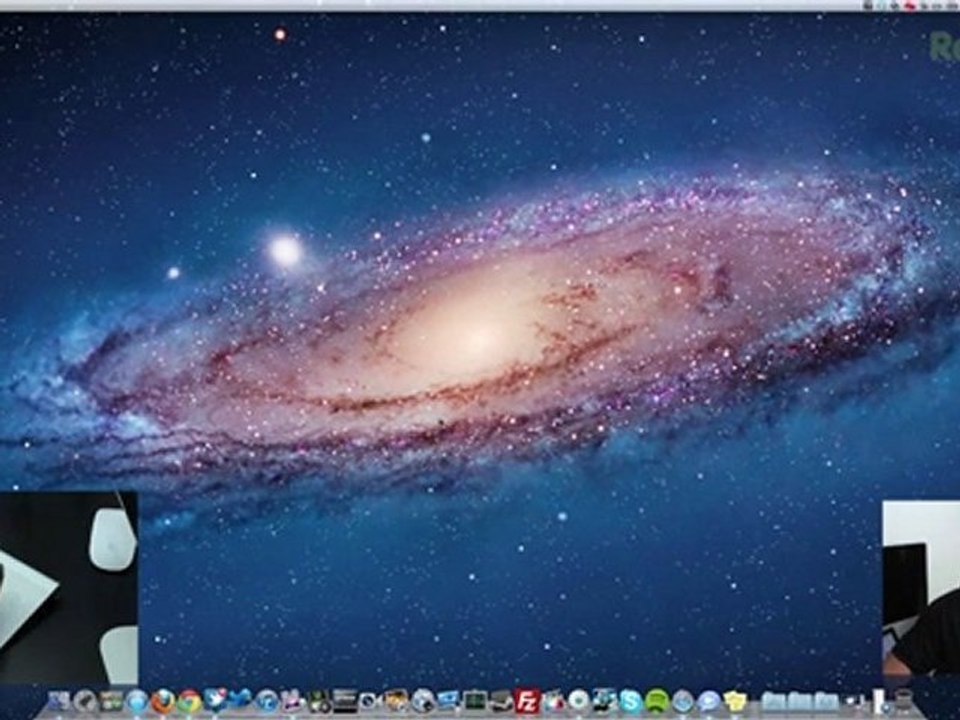
Task: Launch Firefox from the Dock
Action: pyautogui.click(x=163, y=701)
